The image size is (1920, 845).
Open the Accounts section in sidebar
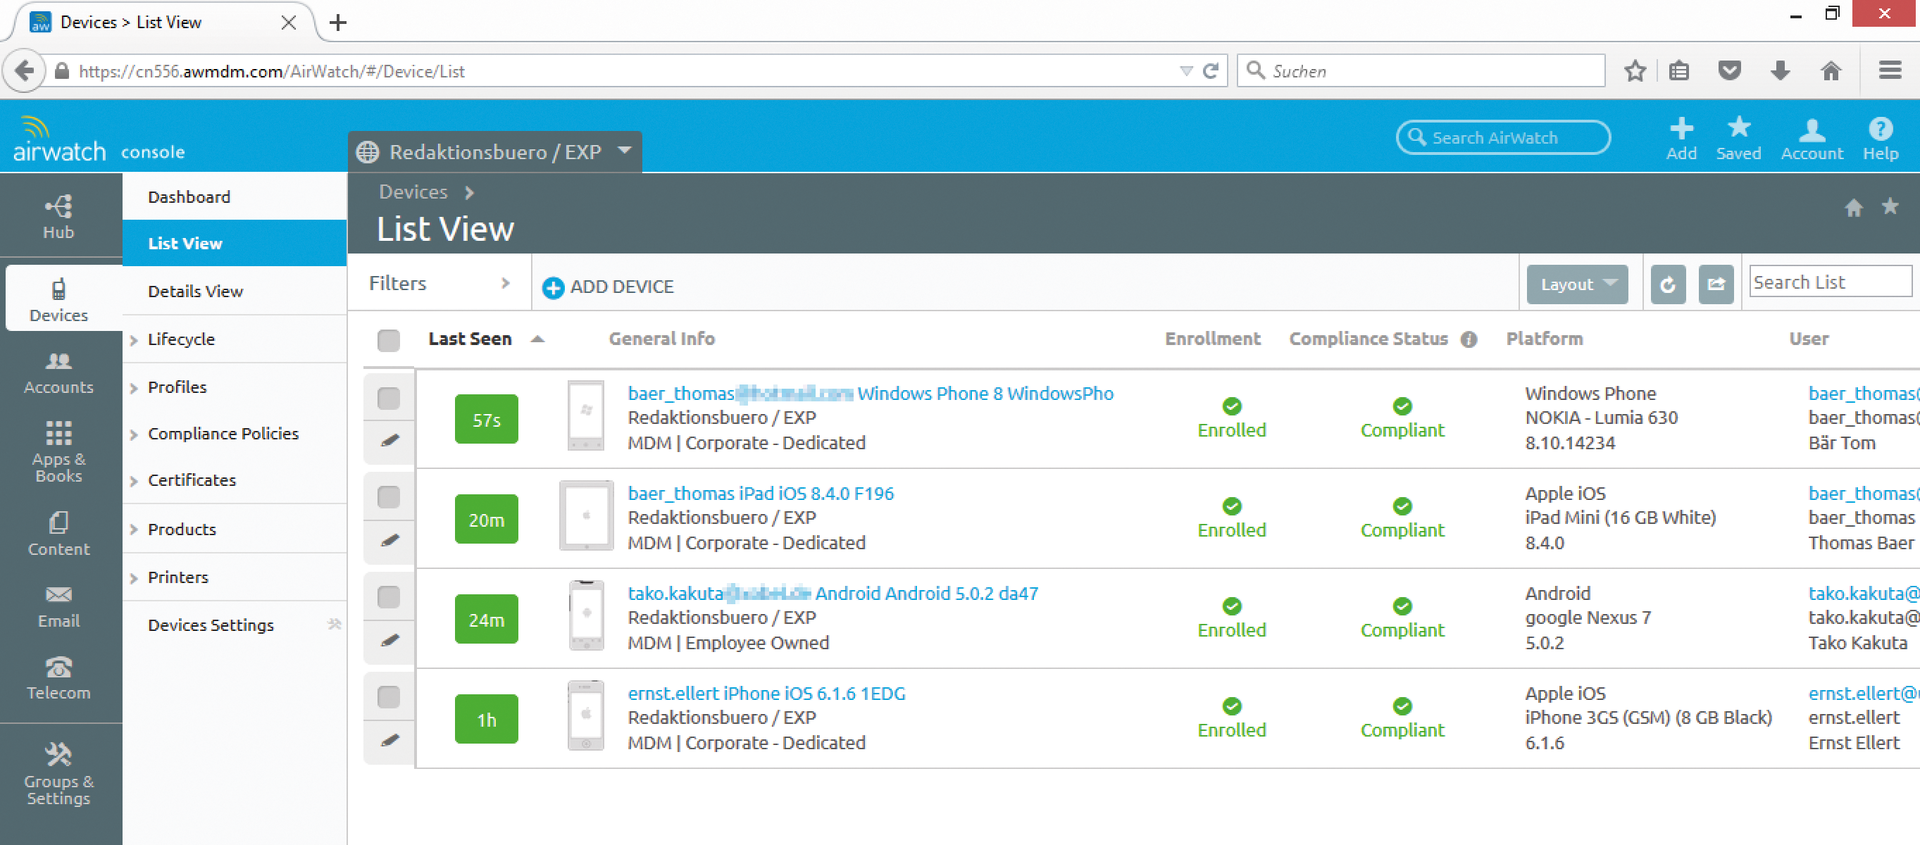point(59,373)
